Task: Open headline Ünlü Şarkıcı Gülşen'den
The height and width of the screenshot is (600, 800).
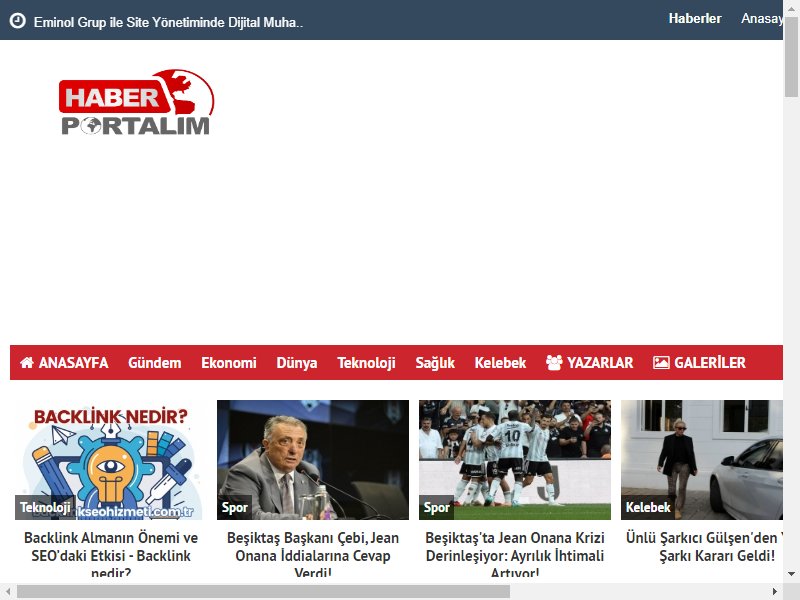Action: pyautogui.click(x=704, y=546)
